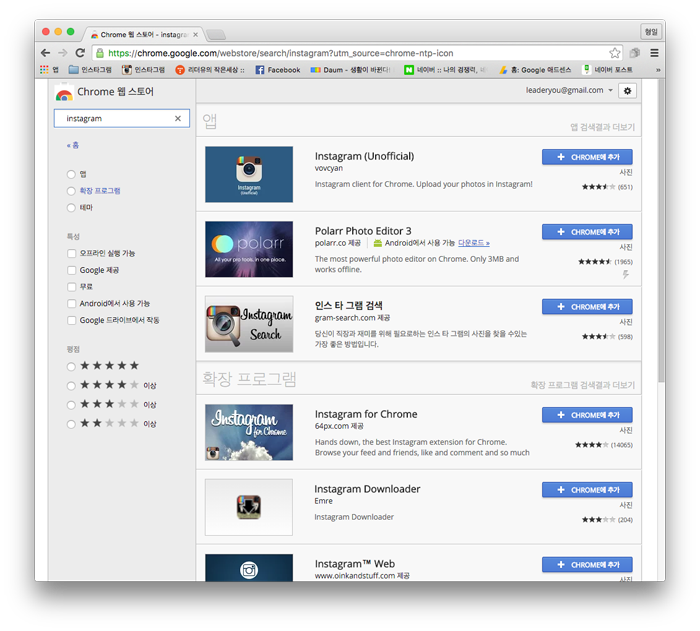Open the Instagram Downloader thumbnail

pyautogui.click(x=249, y=507)
